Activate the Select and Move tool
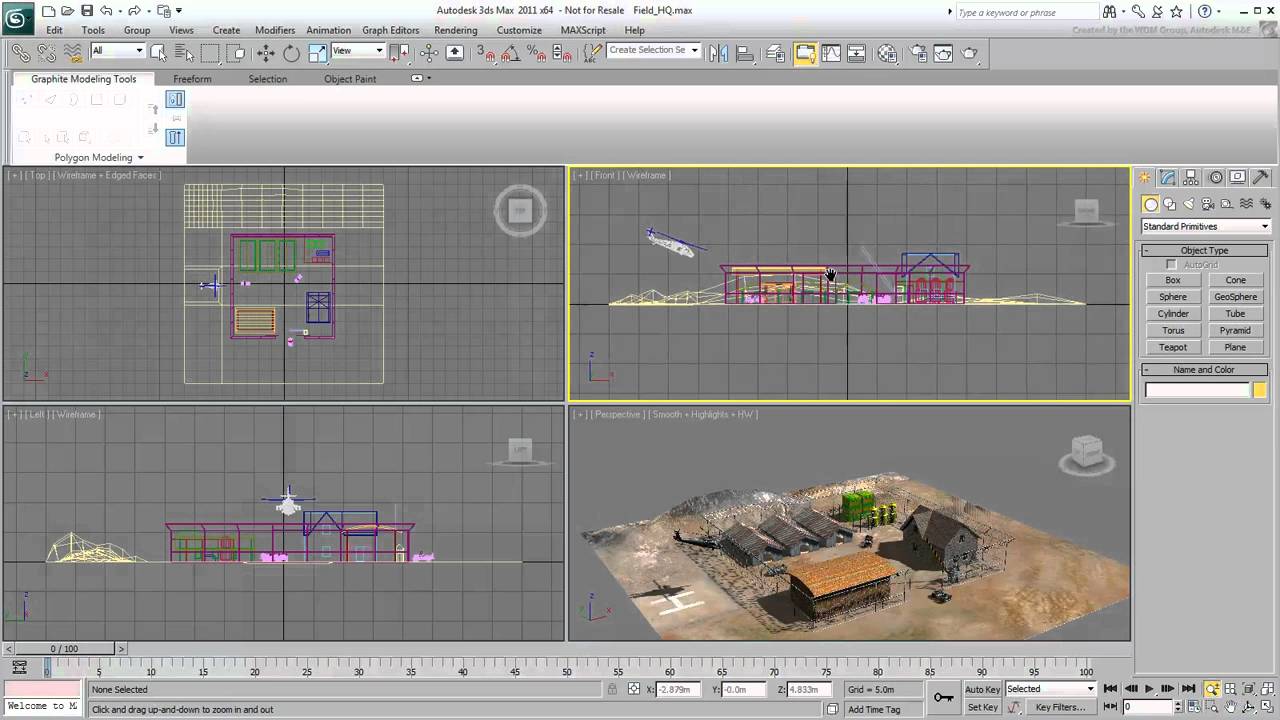 266,53
